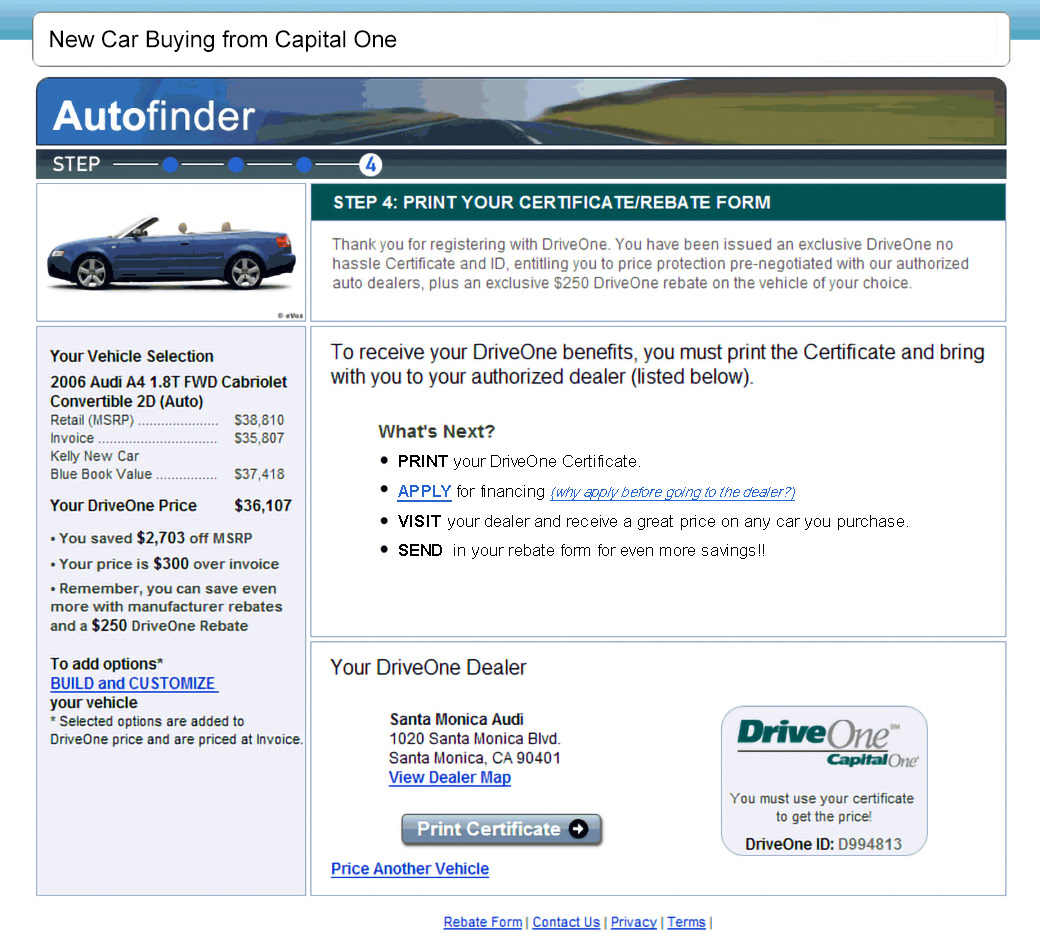Screen dimensions: 1040x945
Task: Open the Contact Us footer link
Action: coord(566,922)
